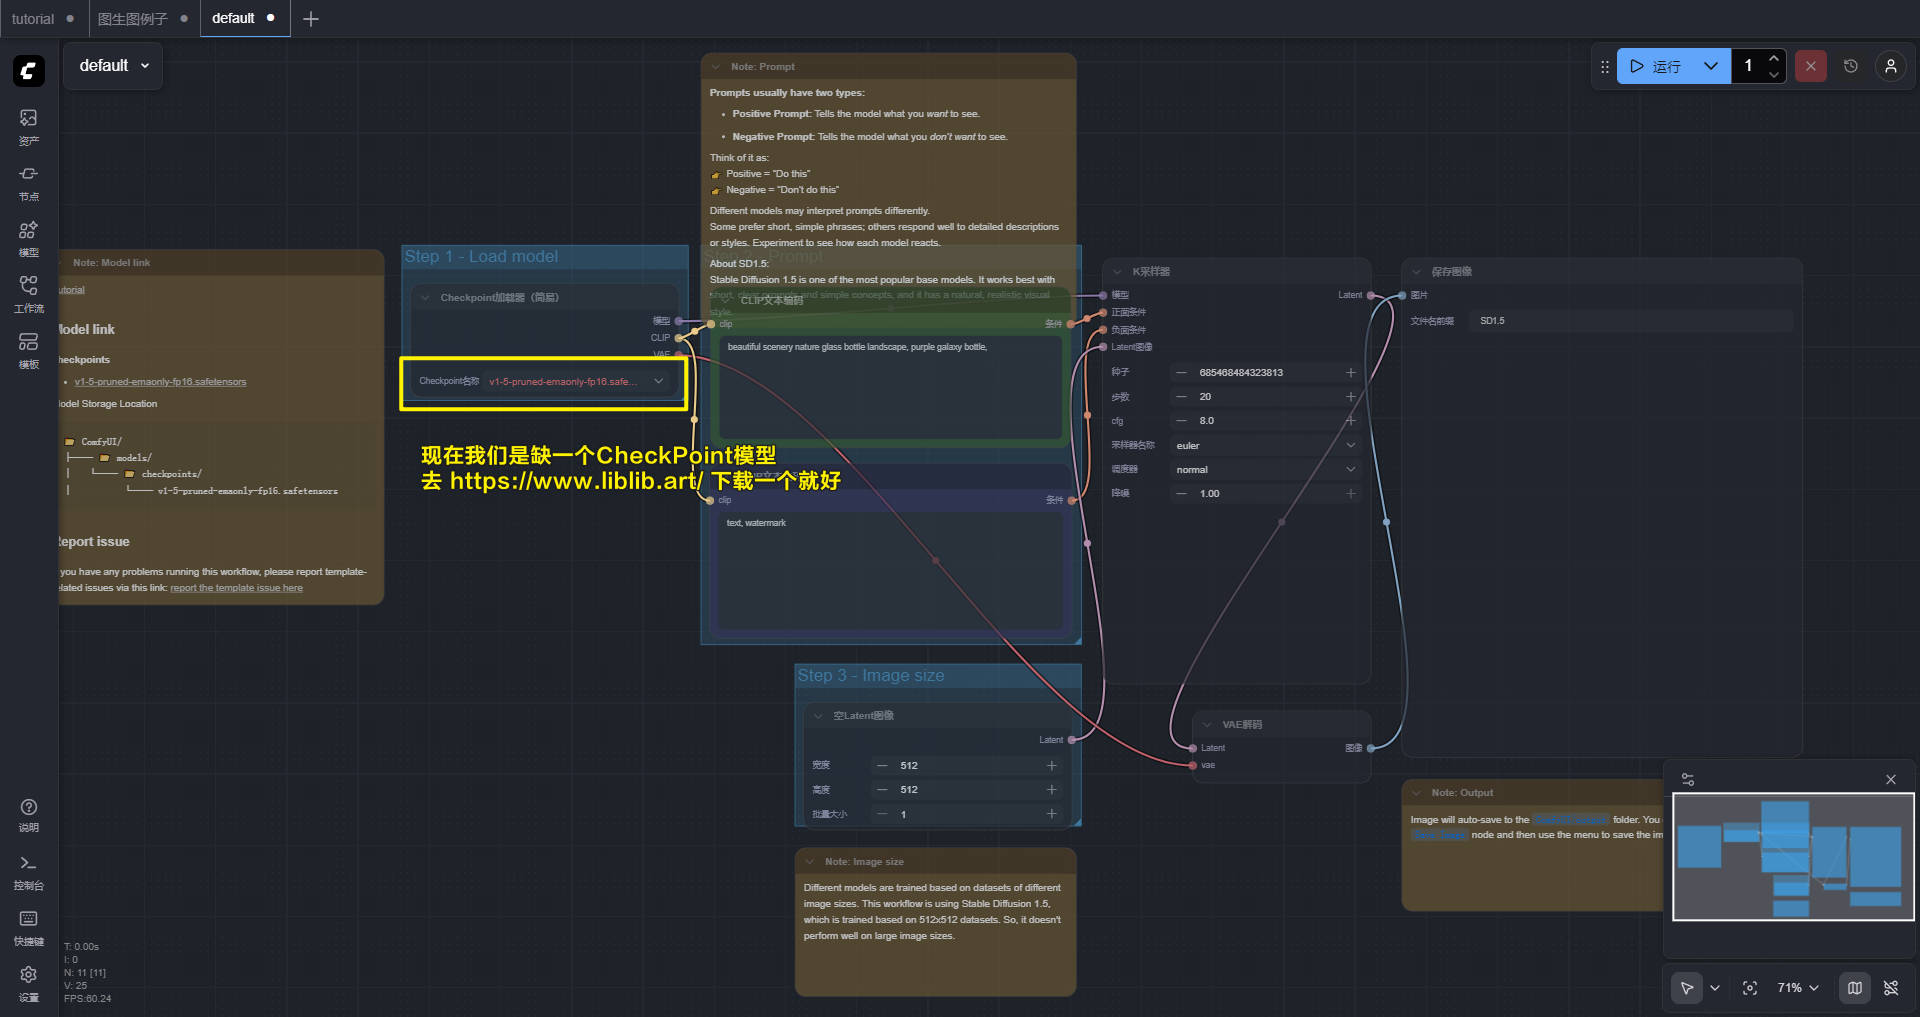The width and height of the screenshot is (1920, 1017).
Task: Open the Assets panel in sidebar
Action: [28, 126]
